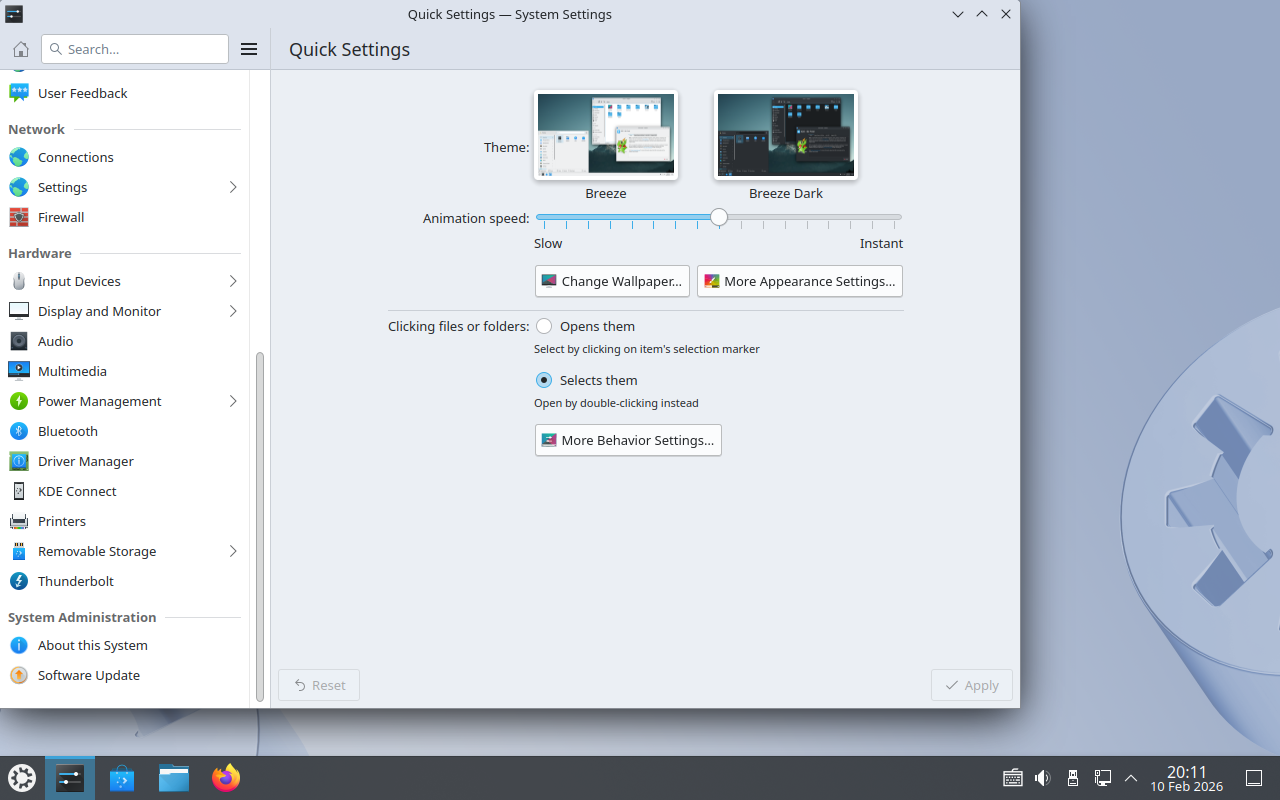This screenshot has height=800, width=1280.
Task: Open KDE Connect from sidebar
Action: [x=77, y=491]
